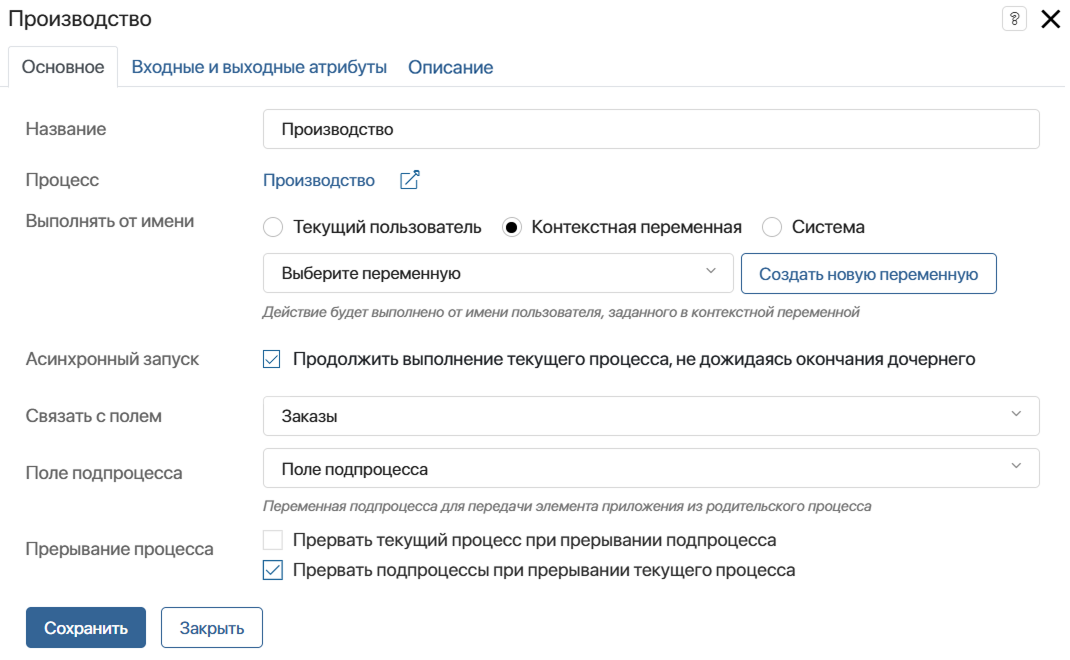Image resolution: width=1070 pixels, height=660 pixels.
Task: Expand the Выберите переменную dropdown
Action: click(x=498, y=273)
